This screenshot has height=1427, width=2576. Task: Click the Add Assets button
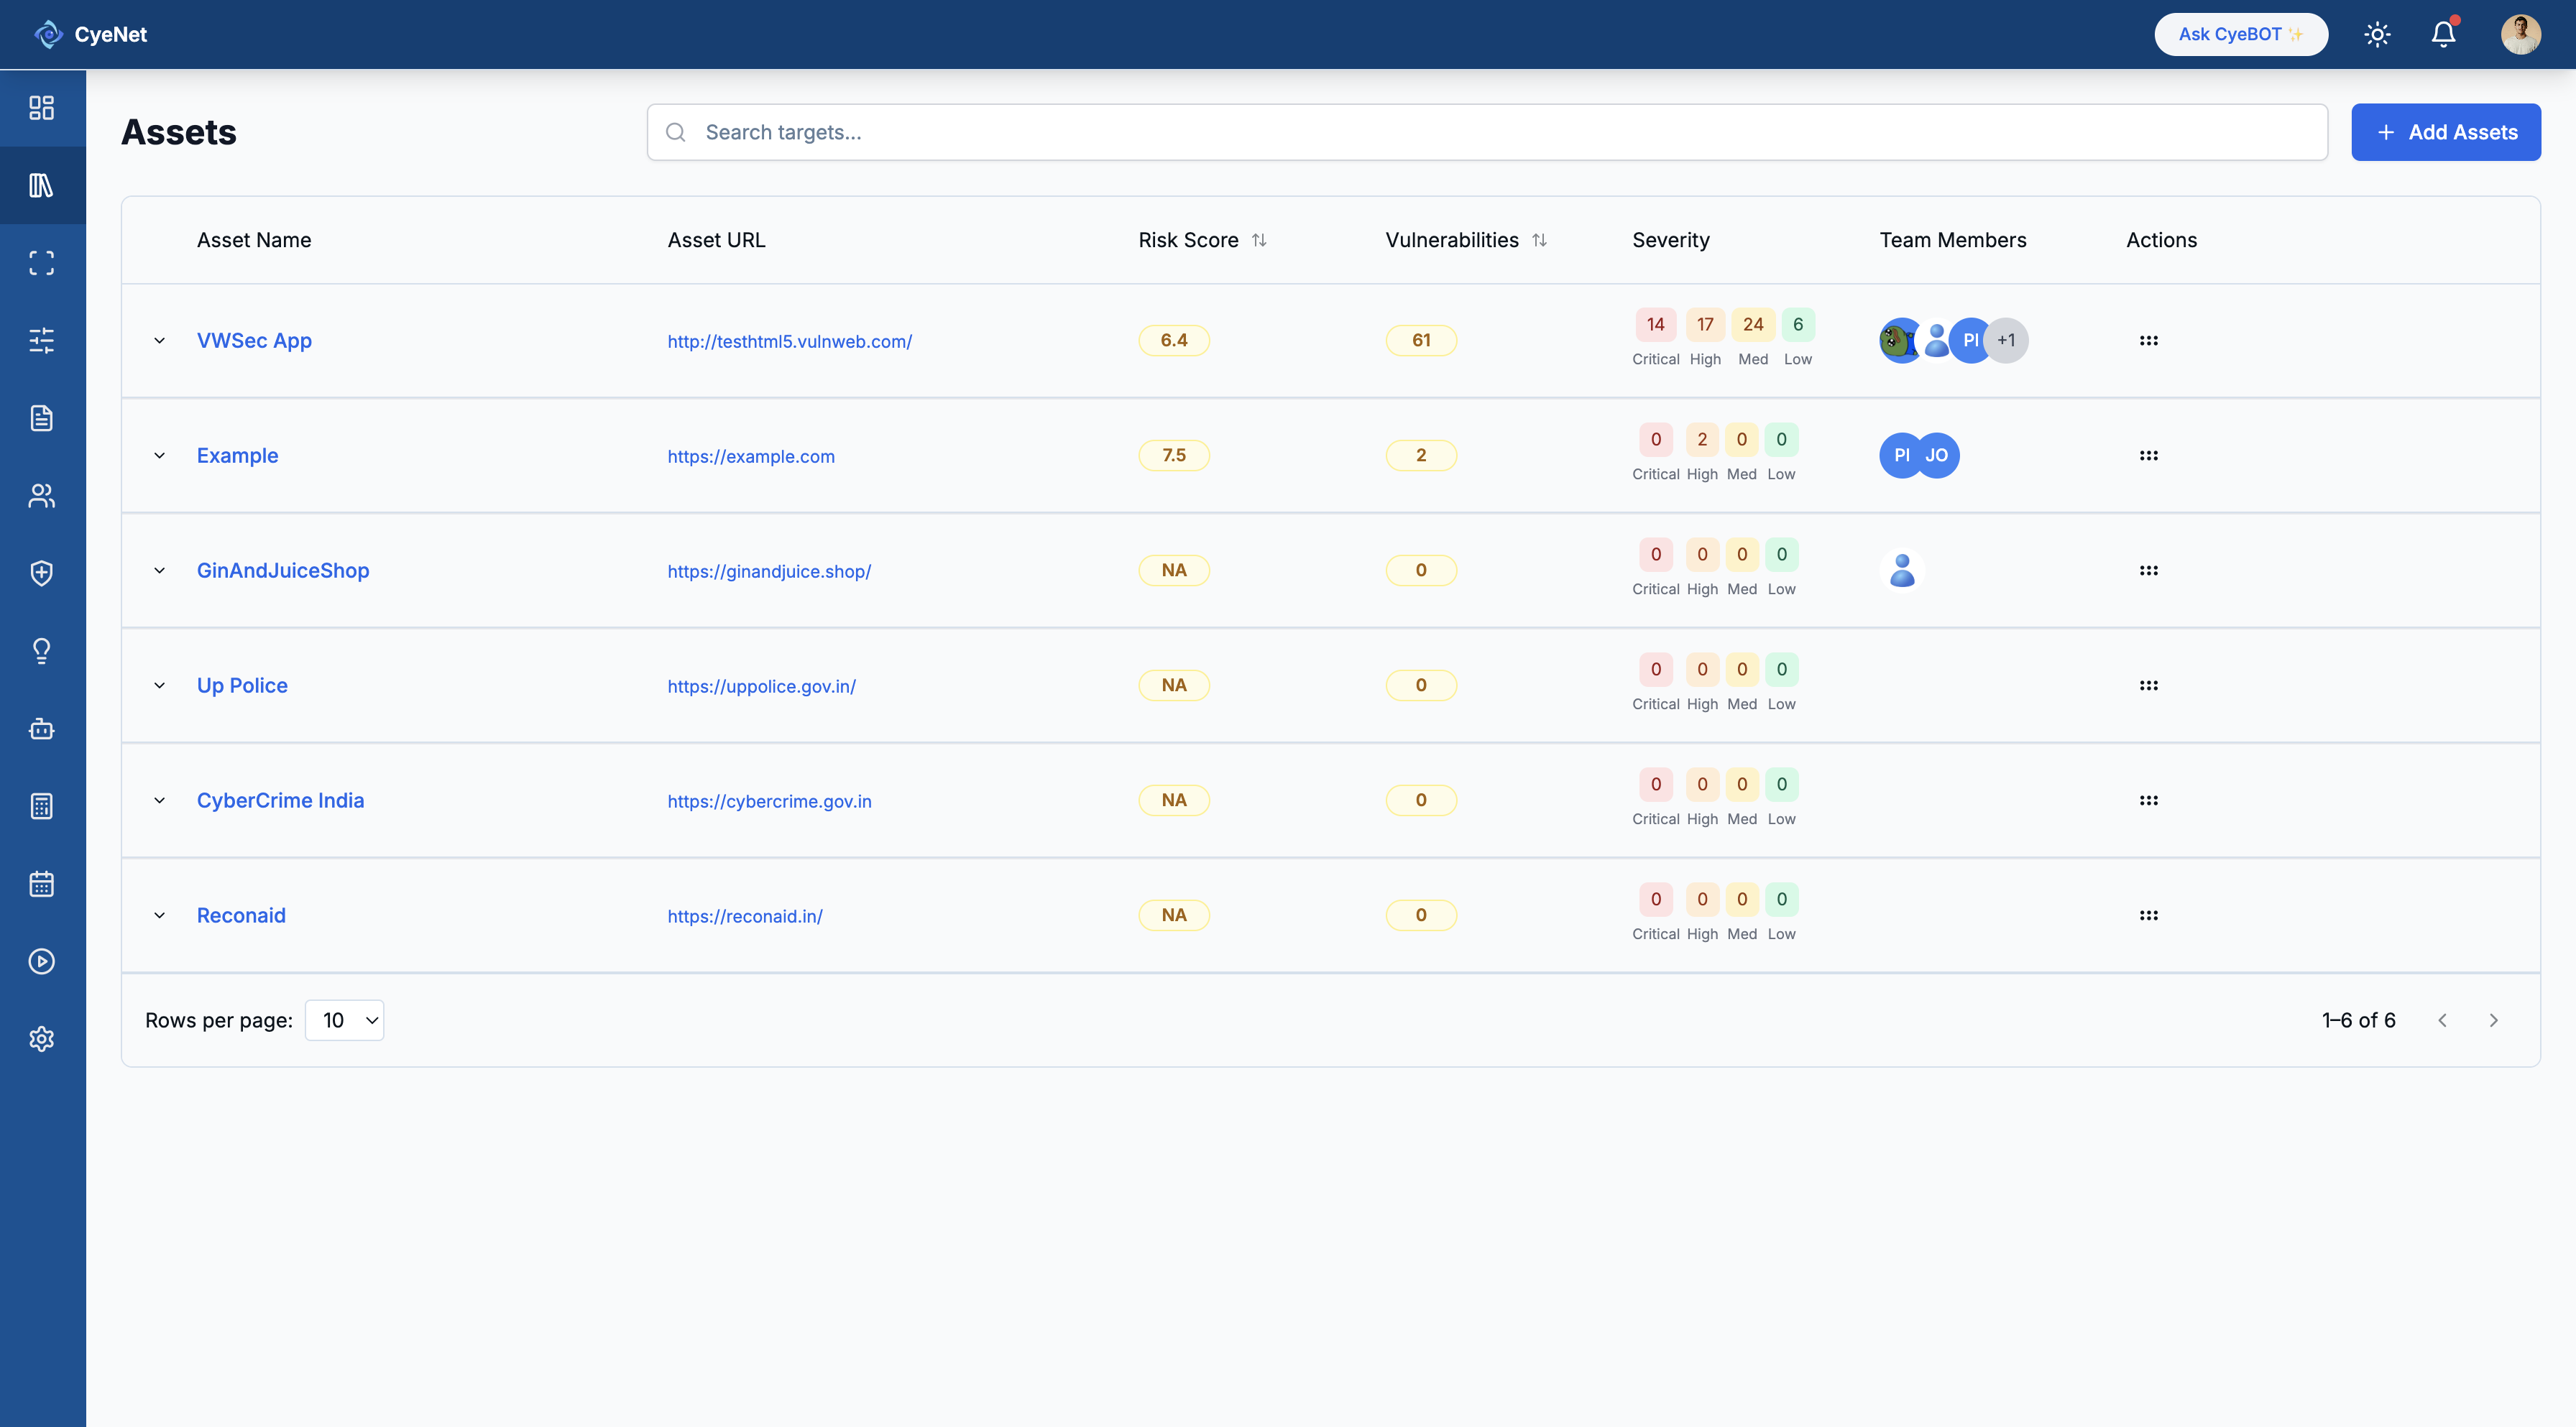2446,131
